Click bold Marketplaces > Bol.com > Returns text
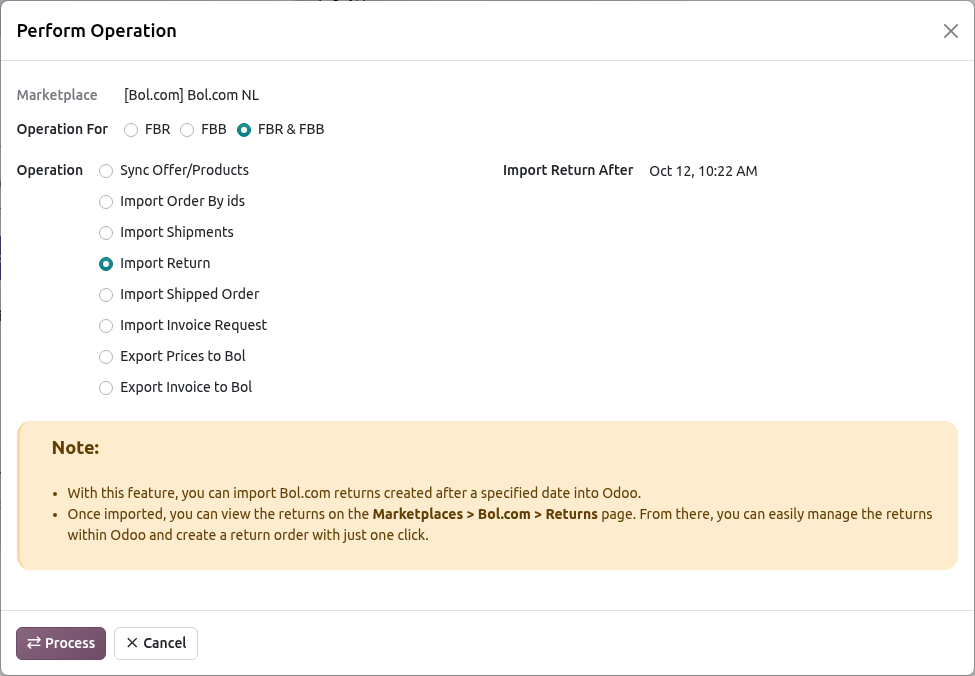The width and height of the screenshot is (975, 676). [x=485, y=514]
